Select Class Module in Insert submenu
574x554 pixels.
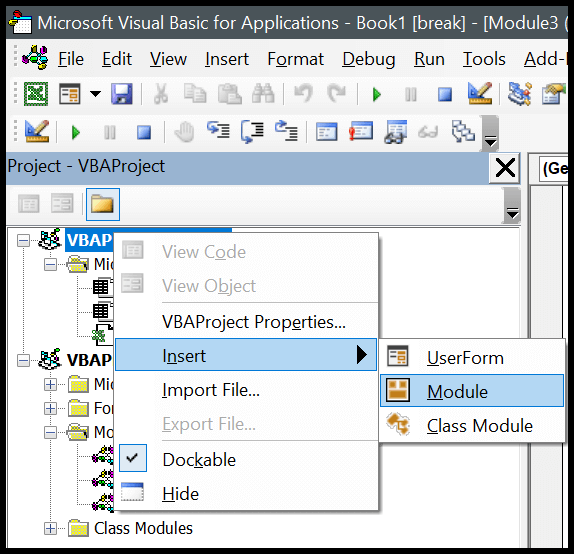coord(472,425)
